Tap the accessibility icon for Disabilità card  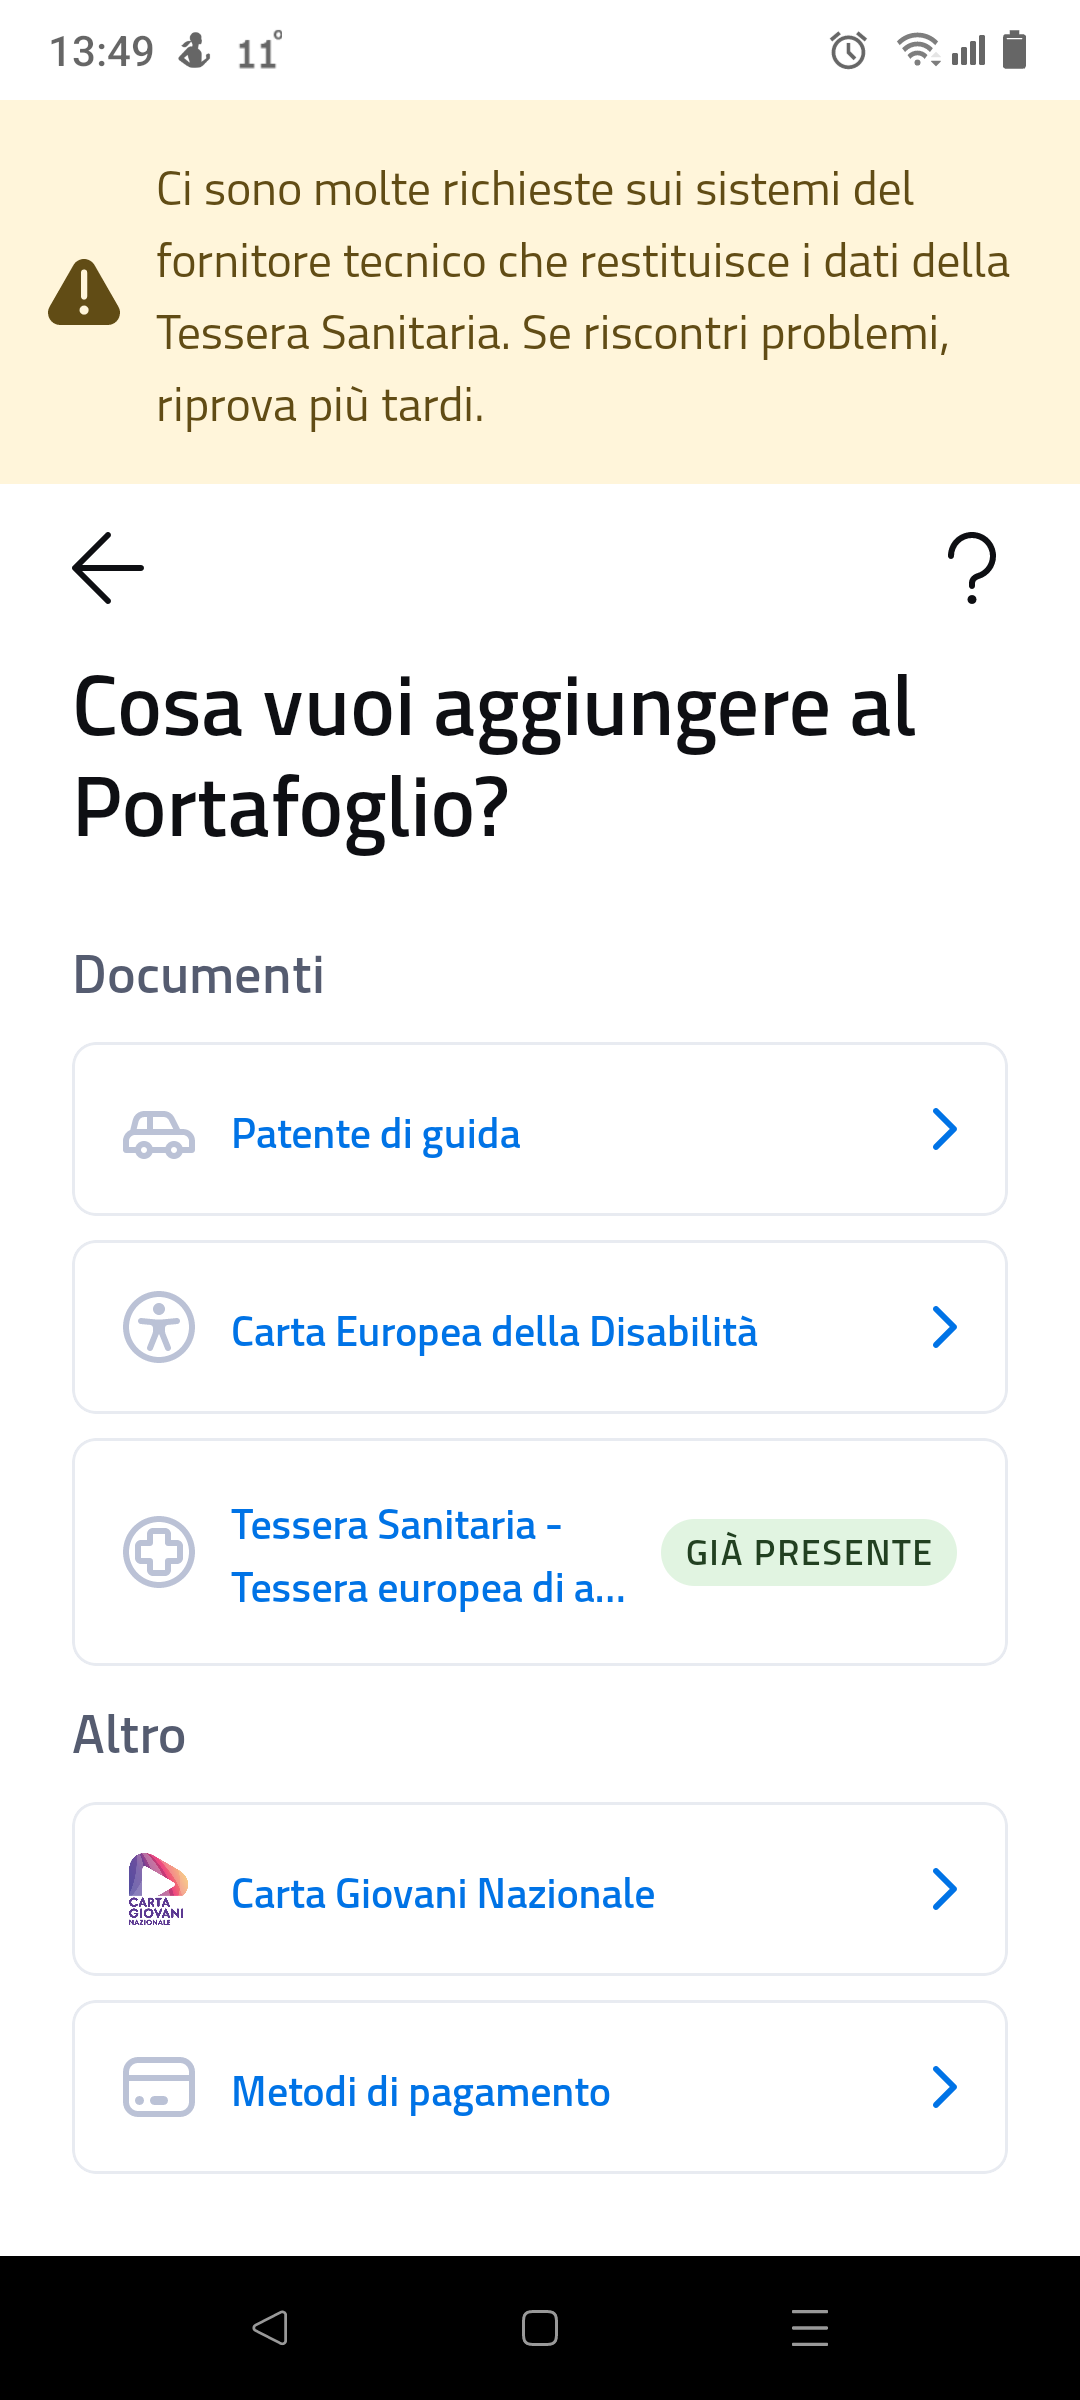(x=158, y=1328)
